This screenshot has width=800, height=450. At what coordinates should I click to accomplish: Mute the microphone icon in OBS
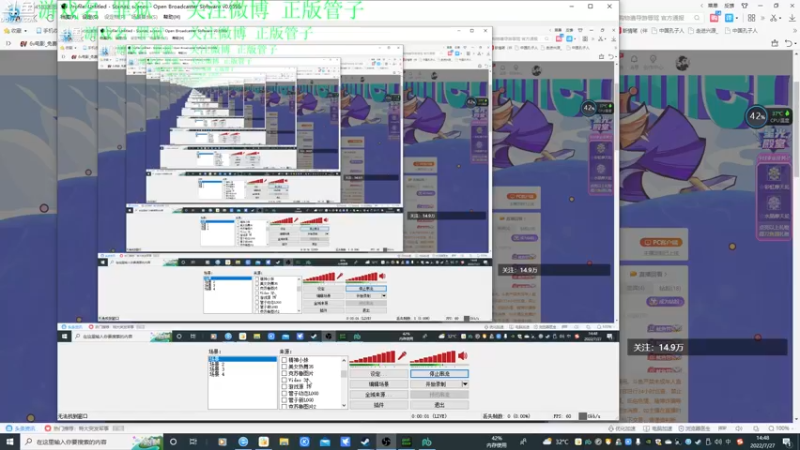[402, 356]
